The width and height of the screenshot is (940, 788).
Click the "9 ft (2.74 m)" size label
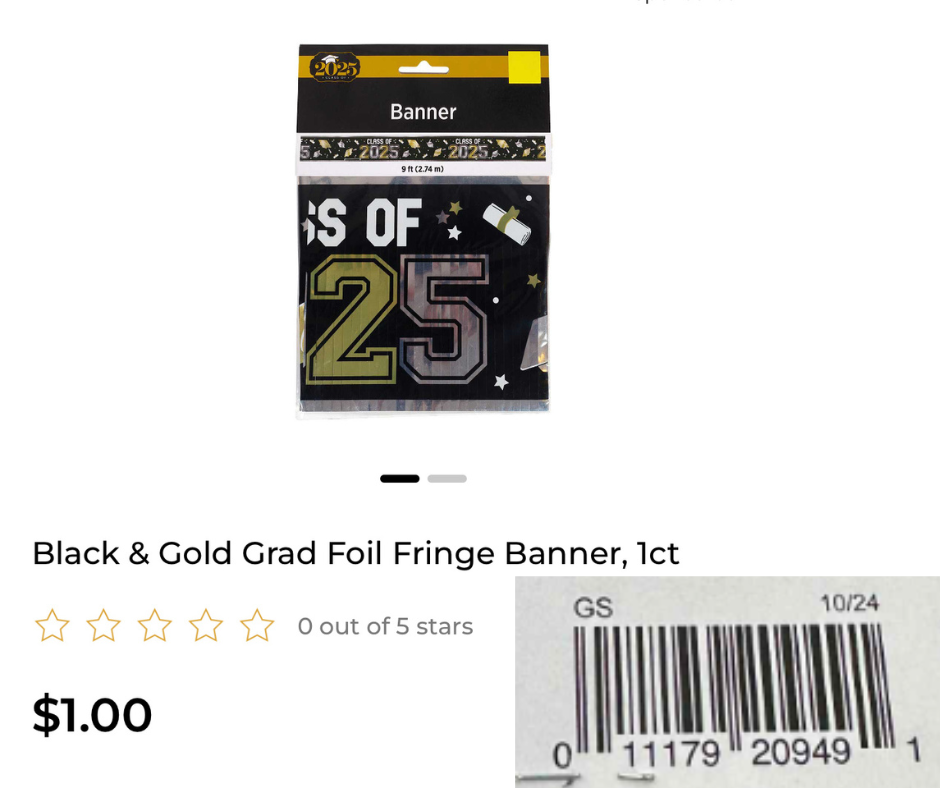tap(423, 169)
